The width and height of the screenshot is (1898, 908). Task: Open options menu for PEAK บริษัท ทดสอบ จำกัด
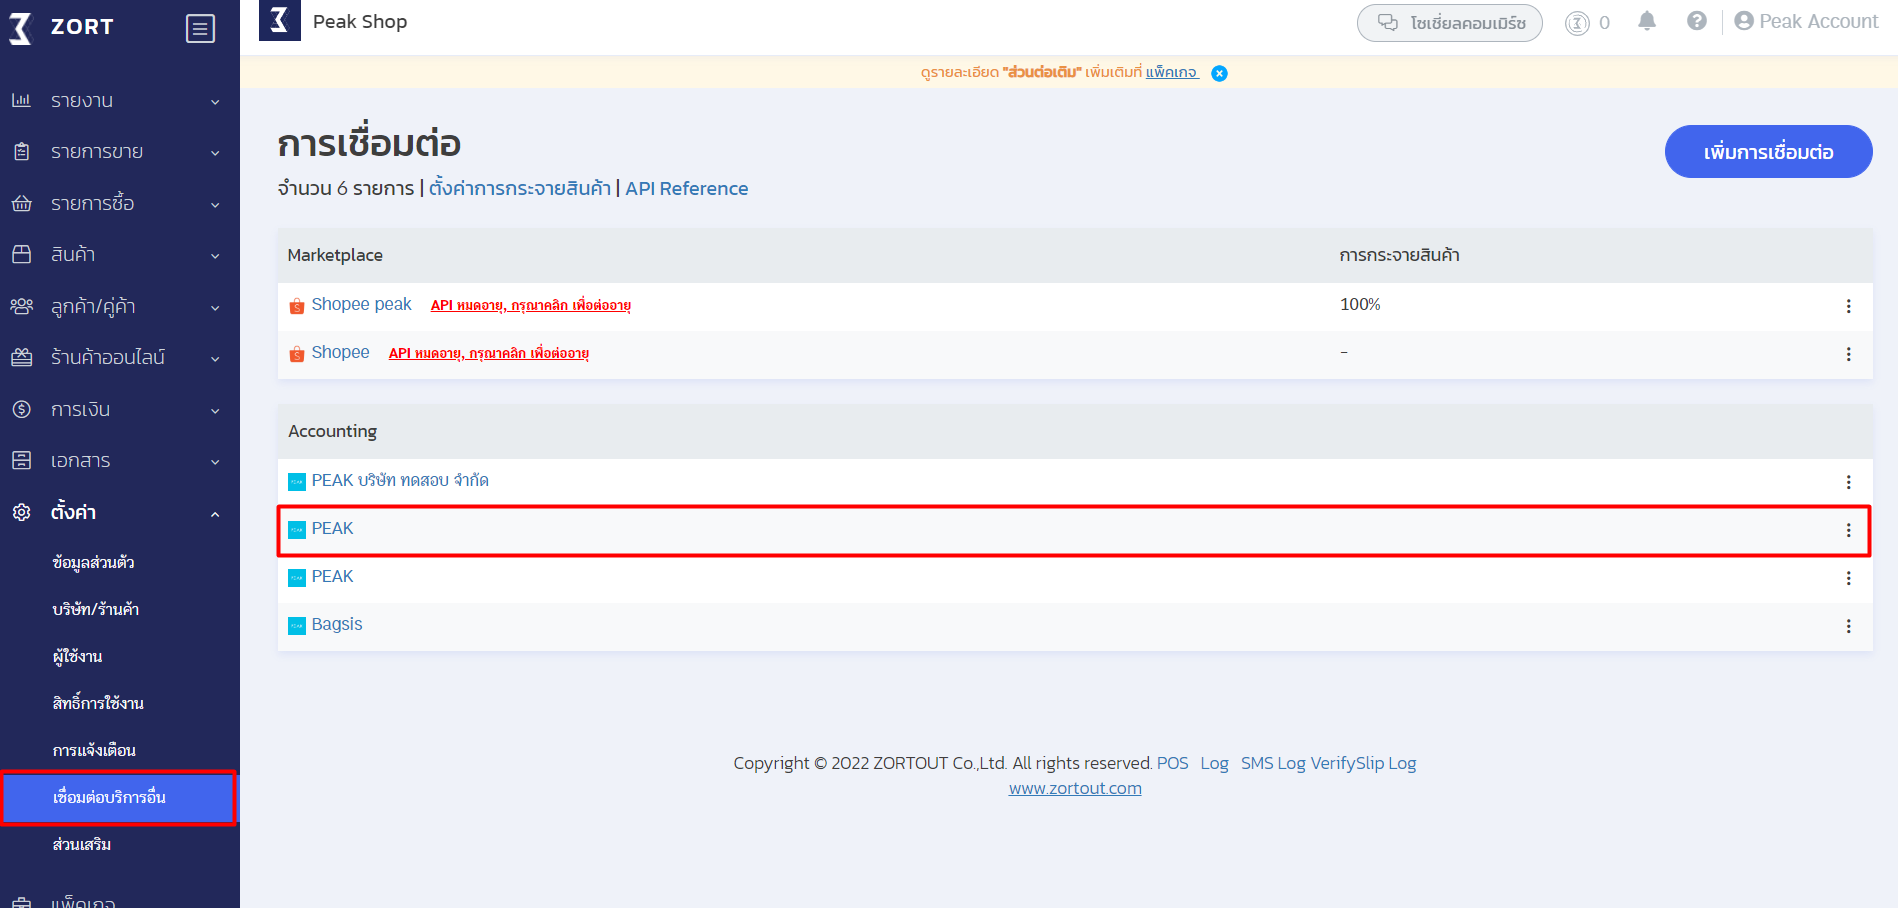click(1848, 482)
